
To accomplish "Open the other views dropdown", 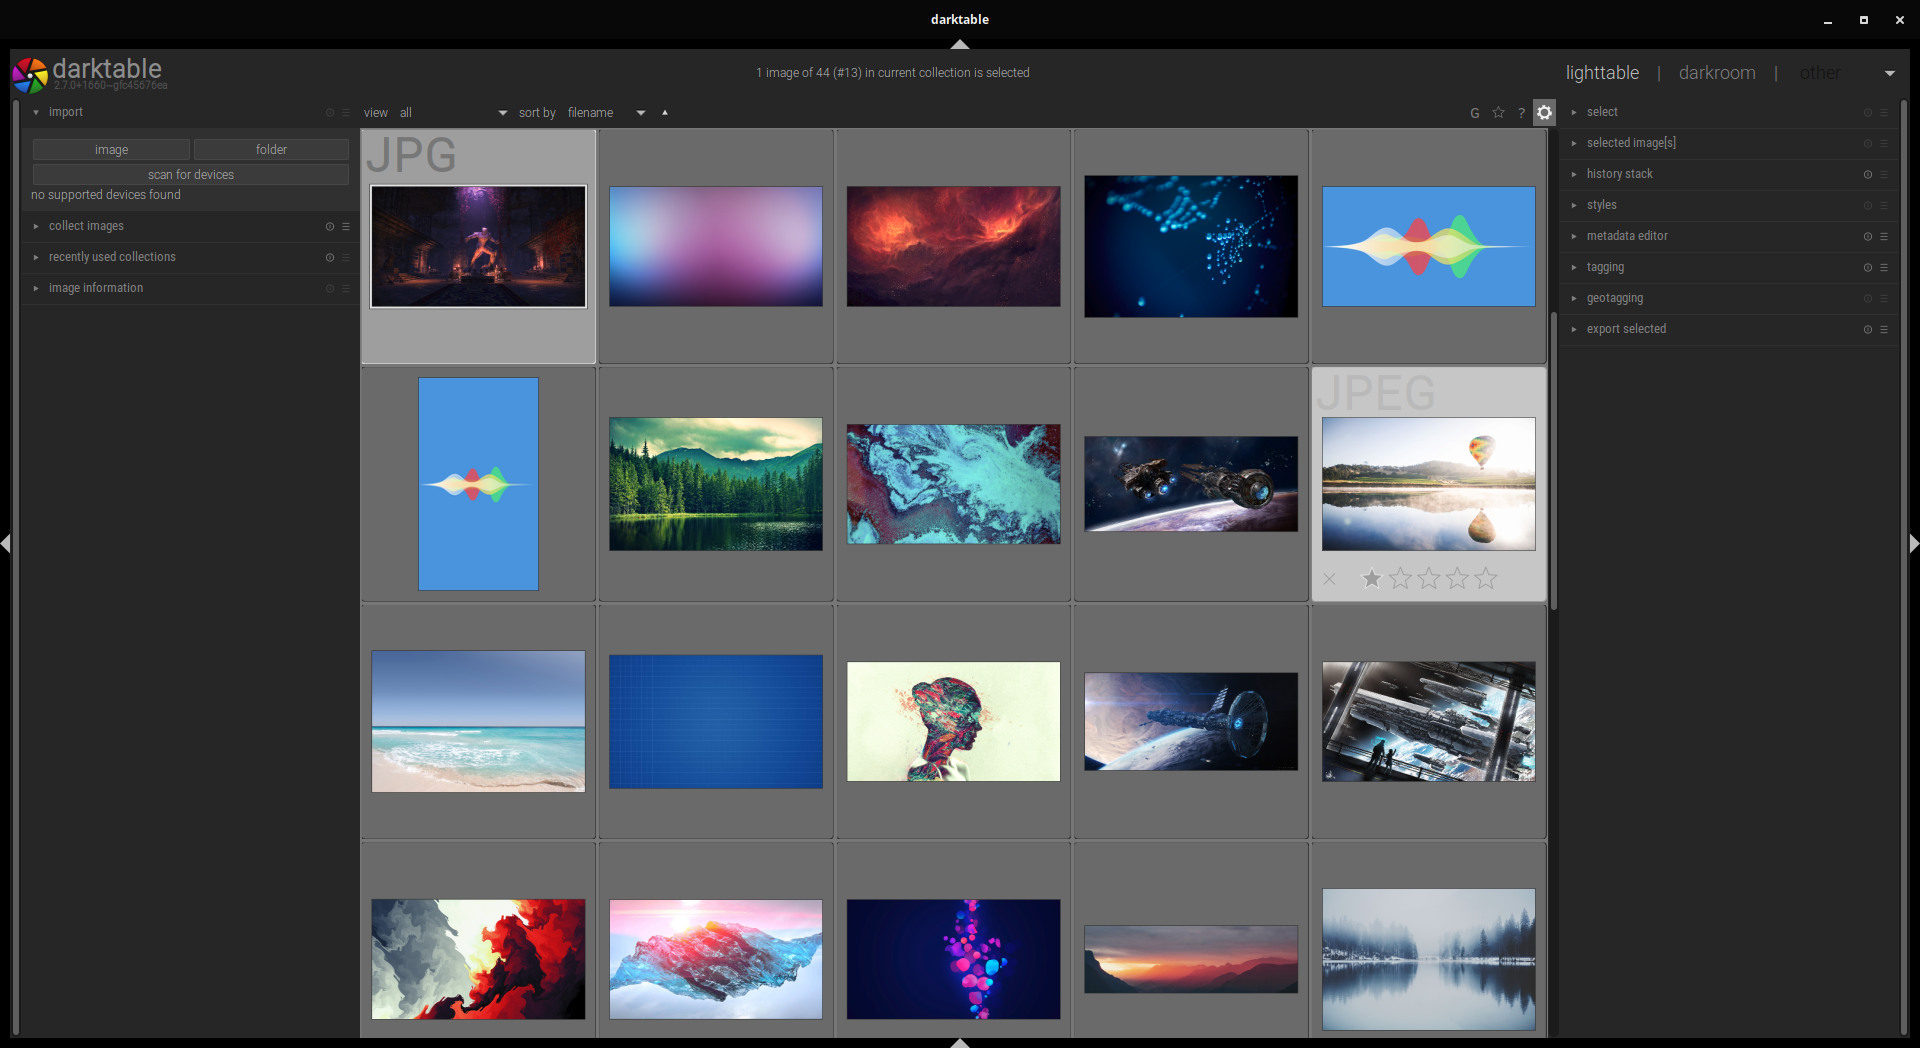I will (1889, 73).
